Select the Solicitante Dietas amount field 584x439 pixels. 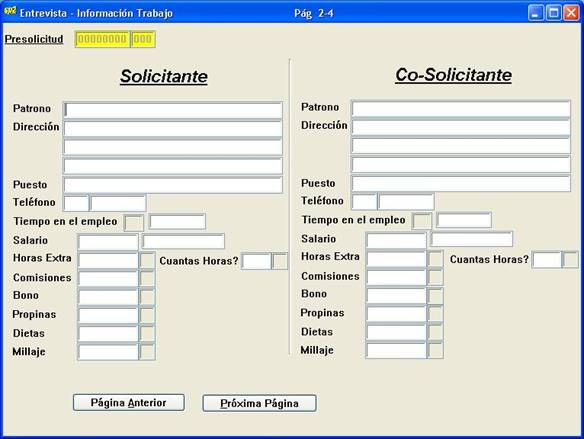108,334
